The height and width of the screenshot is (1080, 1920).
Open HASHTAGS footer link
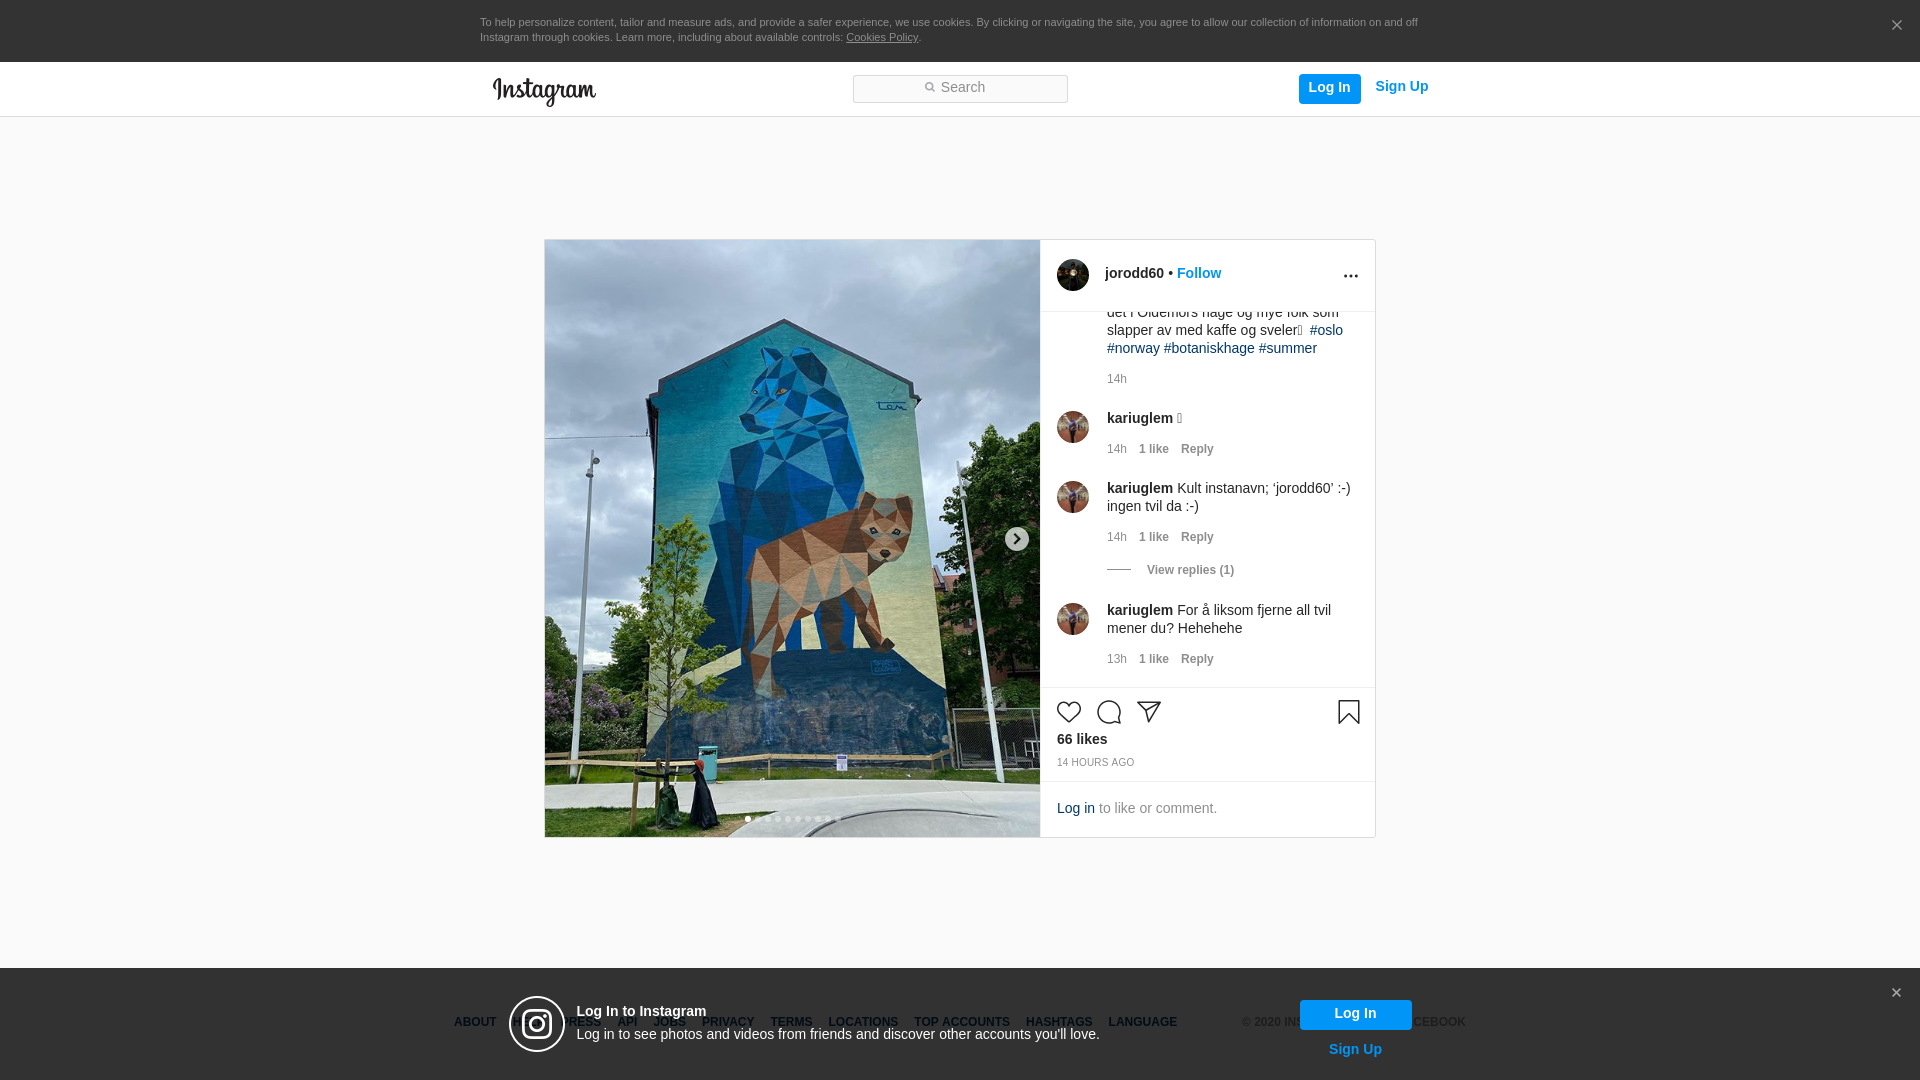coord(1059,1022)
